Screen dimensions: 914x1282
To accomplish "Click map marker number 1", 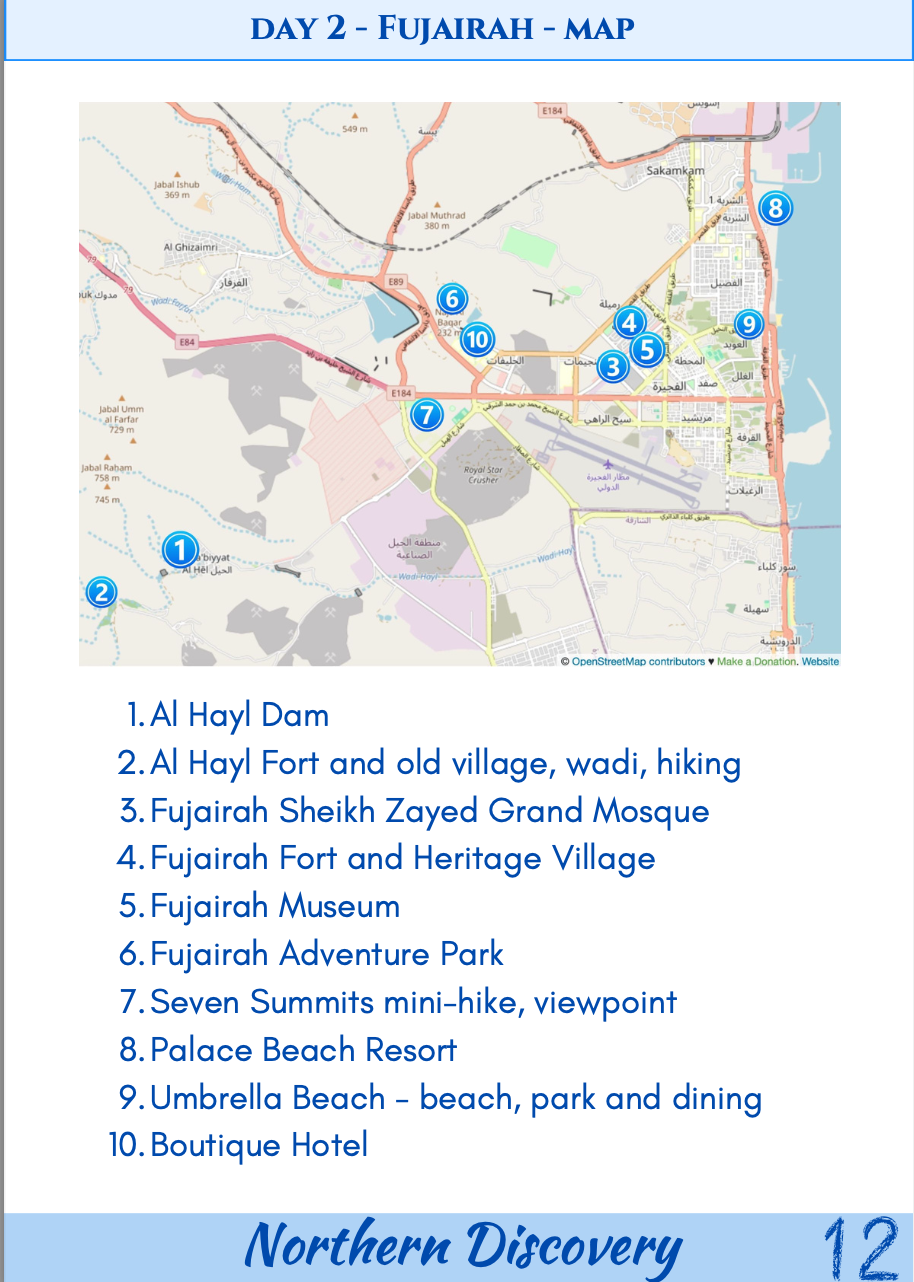I will (x=180, y=550).
